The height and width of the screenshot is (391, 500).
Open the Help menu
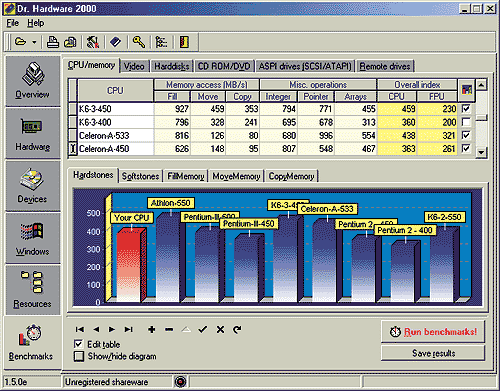click(35, 23)
